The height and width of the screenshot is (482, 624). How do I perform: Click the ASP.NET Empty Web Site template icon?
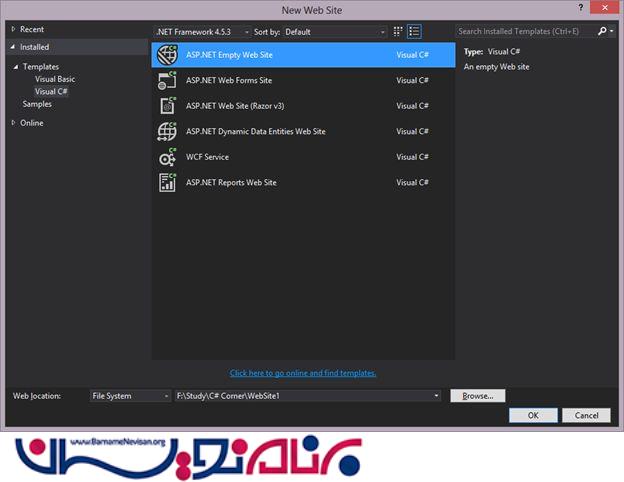pyautogui.click(x=167, y=55)
